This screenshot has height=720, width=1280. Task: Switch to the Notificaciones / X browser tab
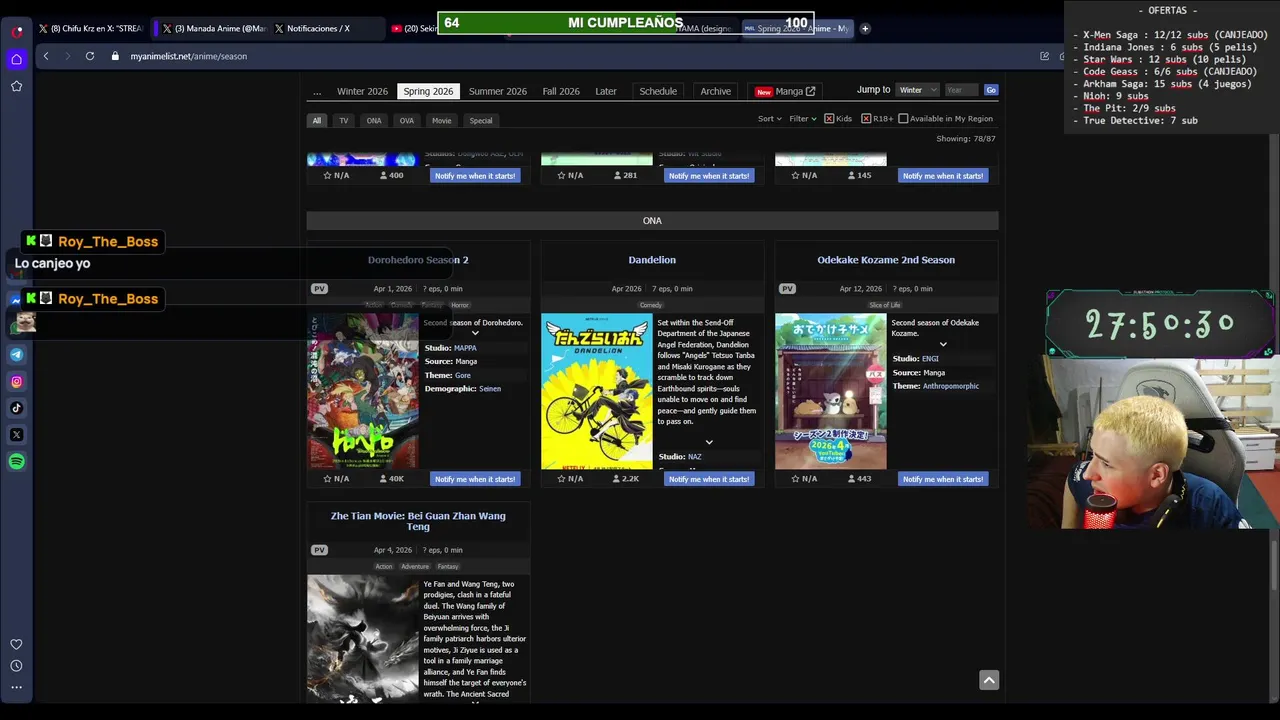[318, 28]
